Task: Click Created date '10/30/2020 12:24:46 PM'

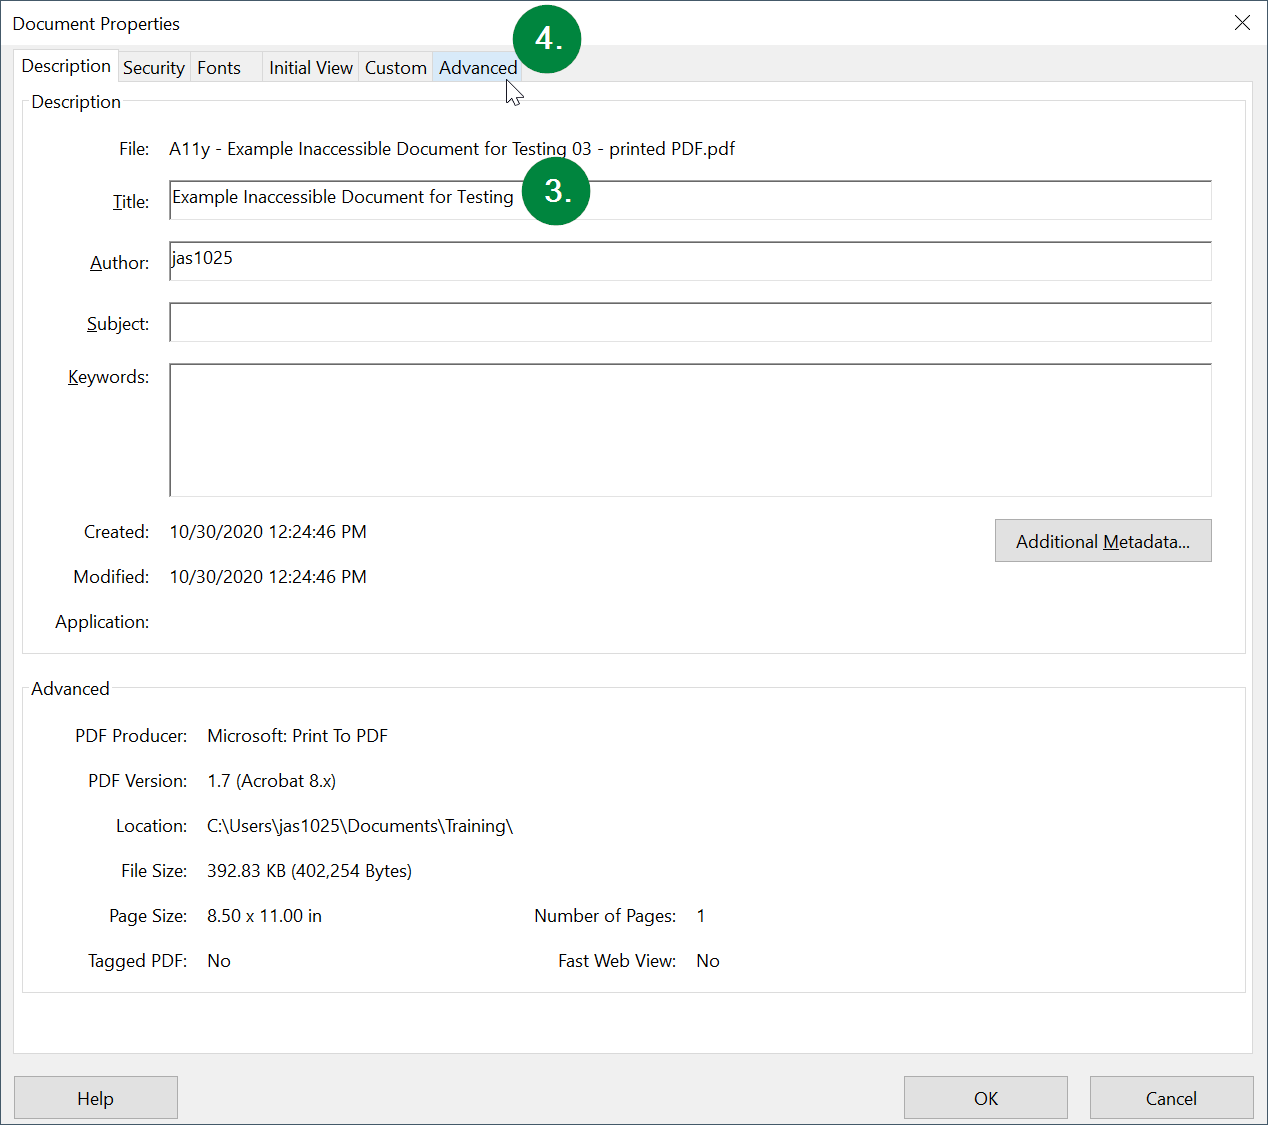Action: click(268, 532)
